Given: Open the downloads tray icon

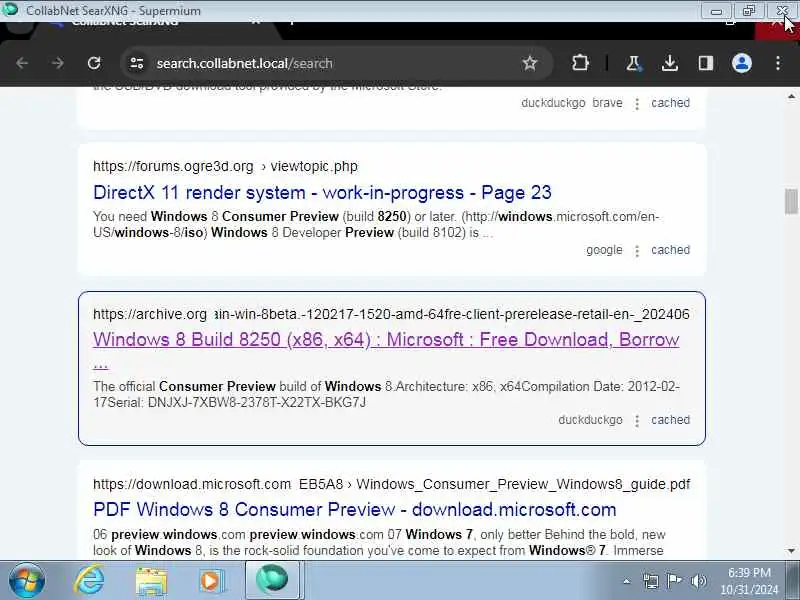Looking at the screenshot, I should [x=669, y=63].
